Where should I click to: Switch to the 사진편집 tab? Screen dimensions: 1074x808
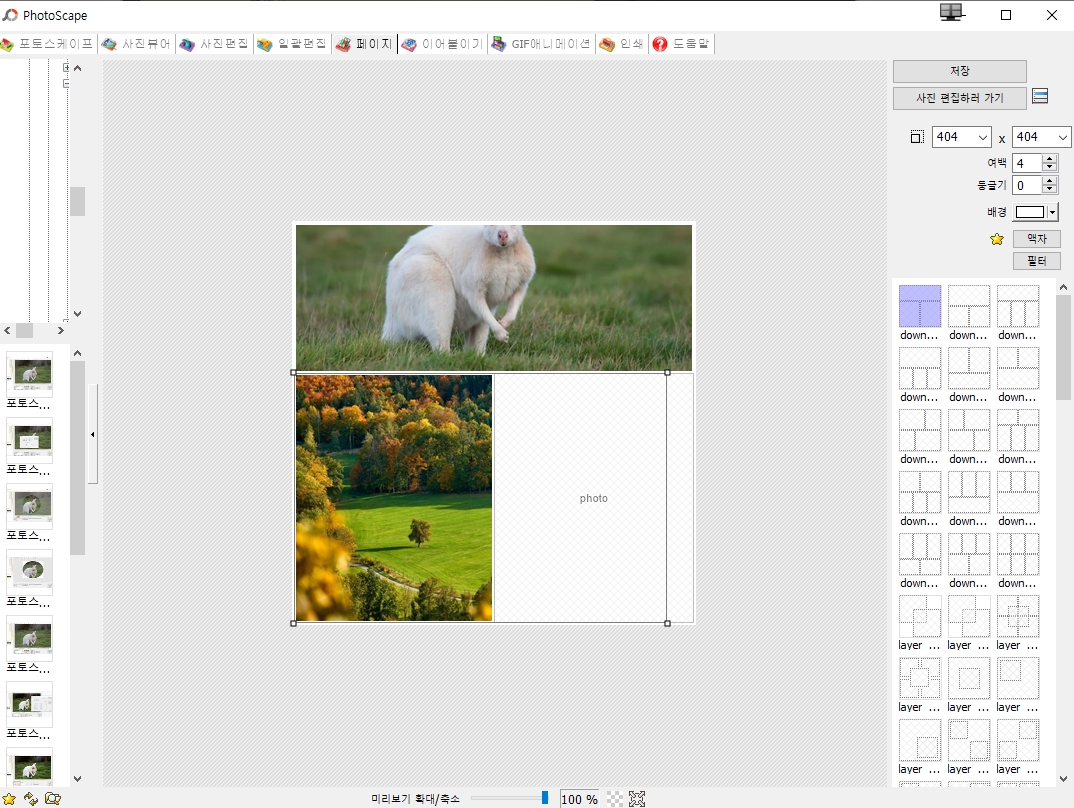214,44
